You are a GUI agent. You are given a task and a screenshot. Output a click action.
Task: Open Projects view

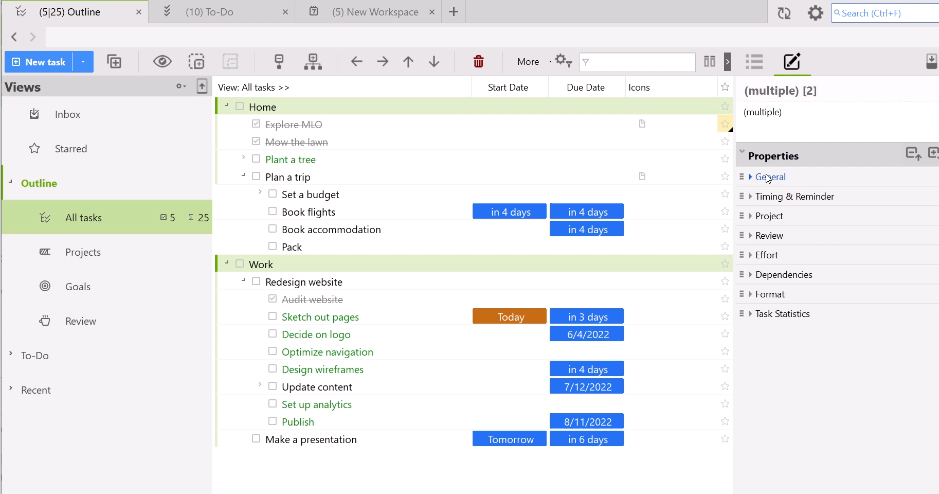click(x=83, y=252)
